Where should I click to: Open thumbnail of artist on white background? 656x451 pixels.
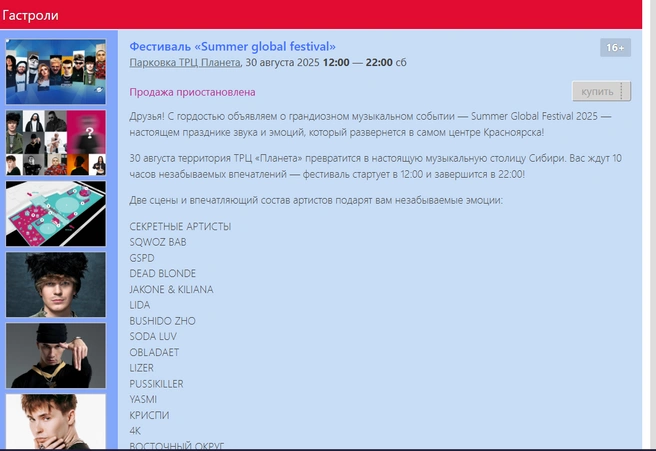coord(56,422)
